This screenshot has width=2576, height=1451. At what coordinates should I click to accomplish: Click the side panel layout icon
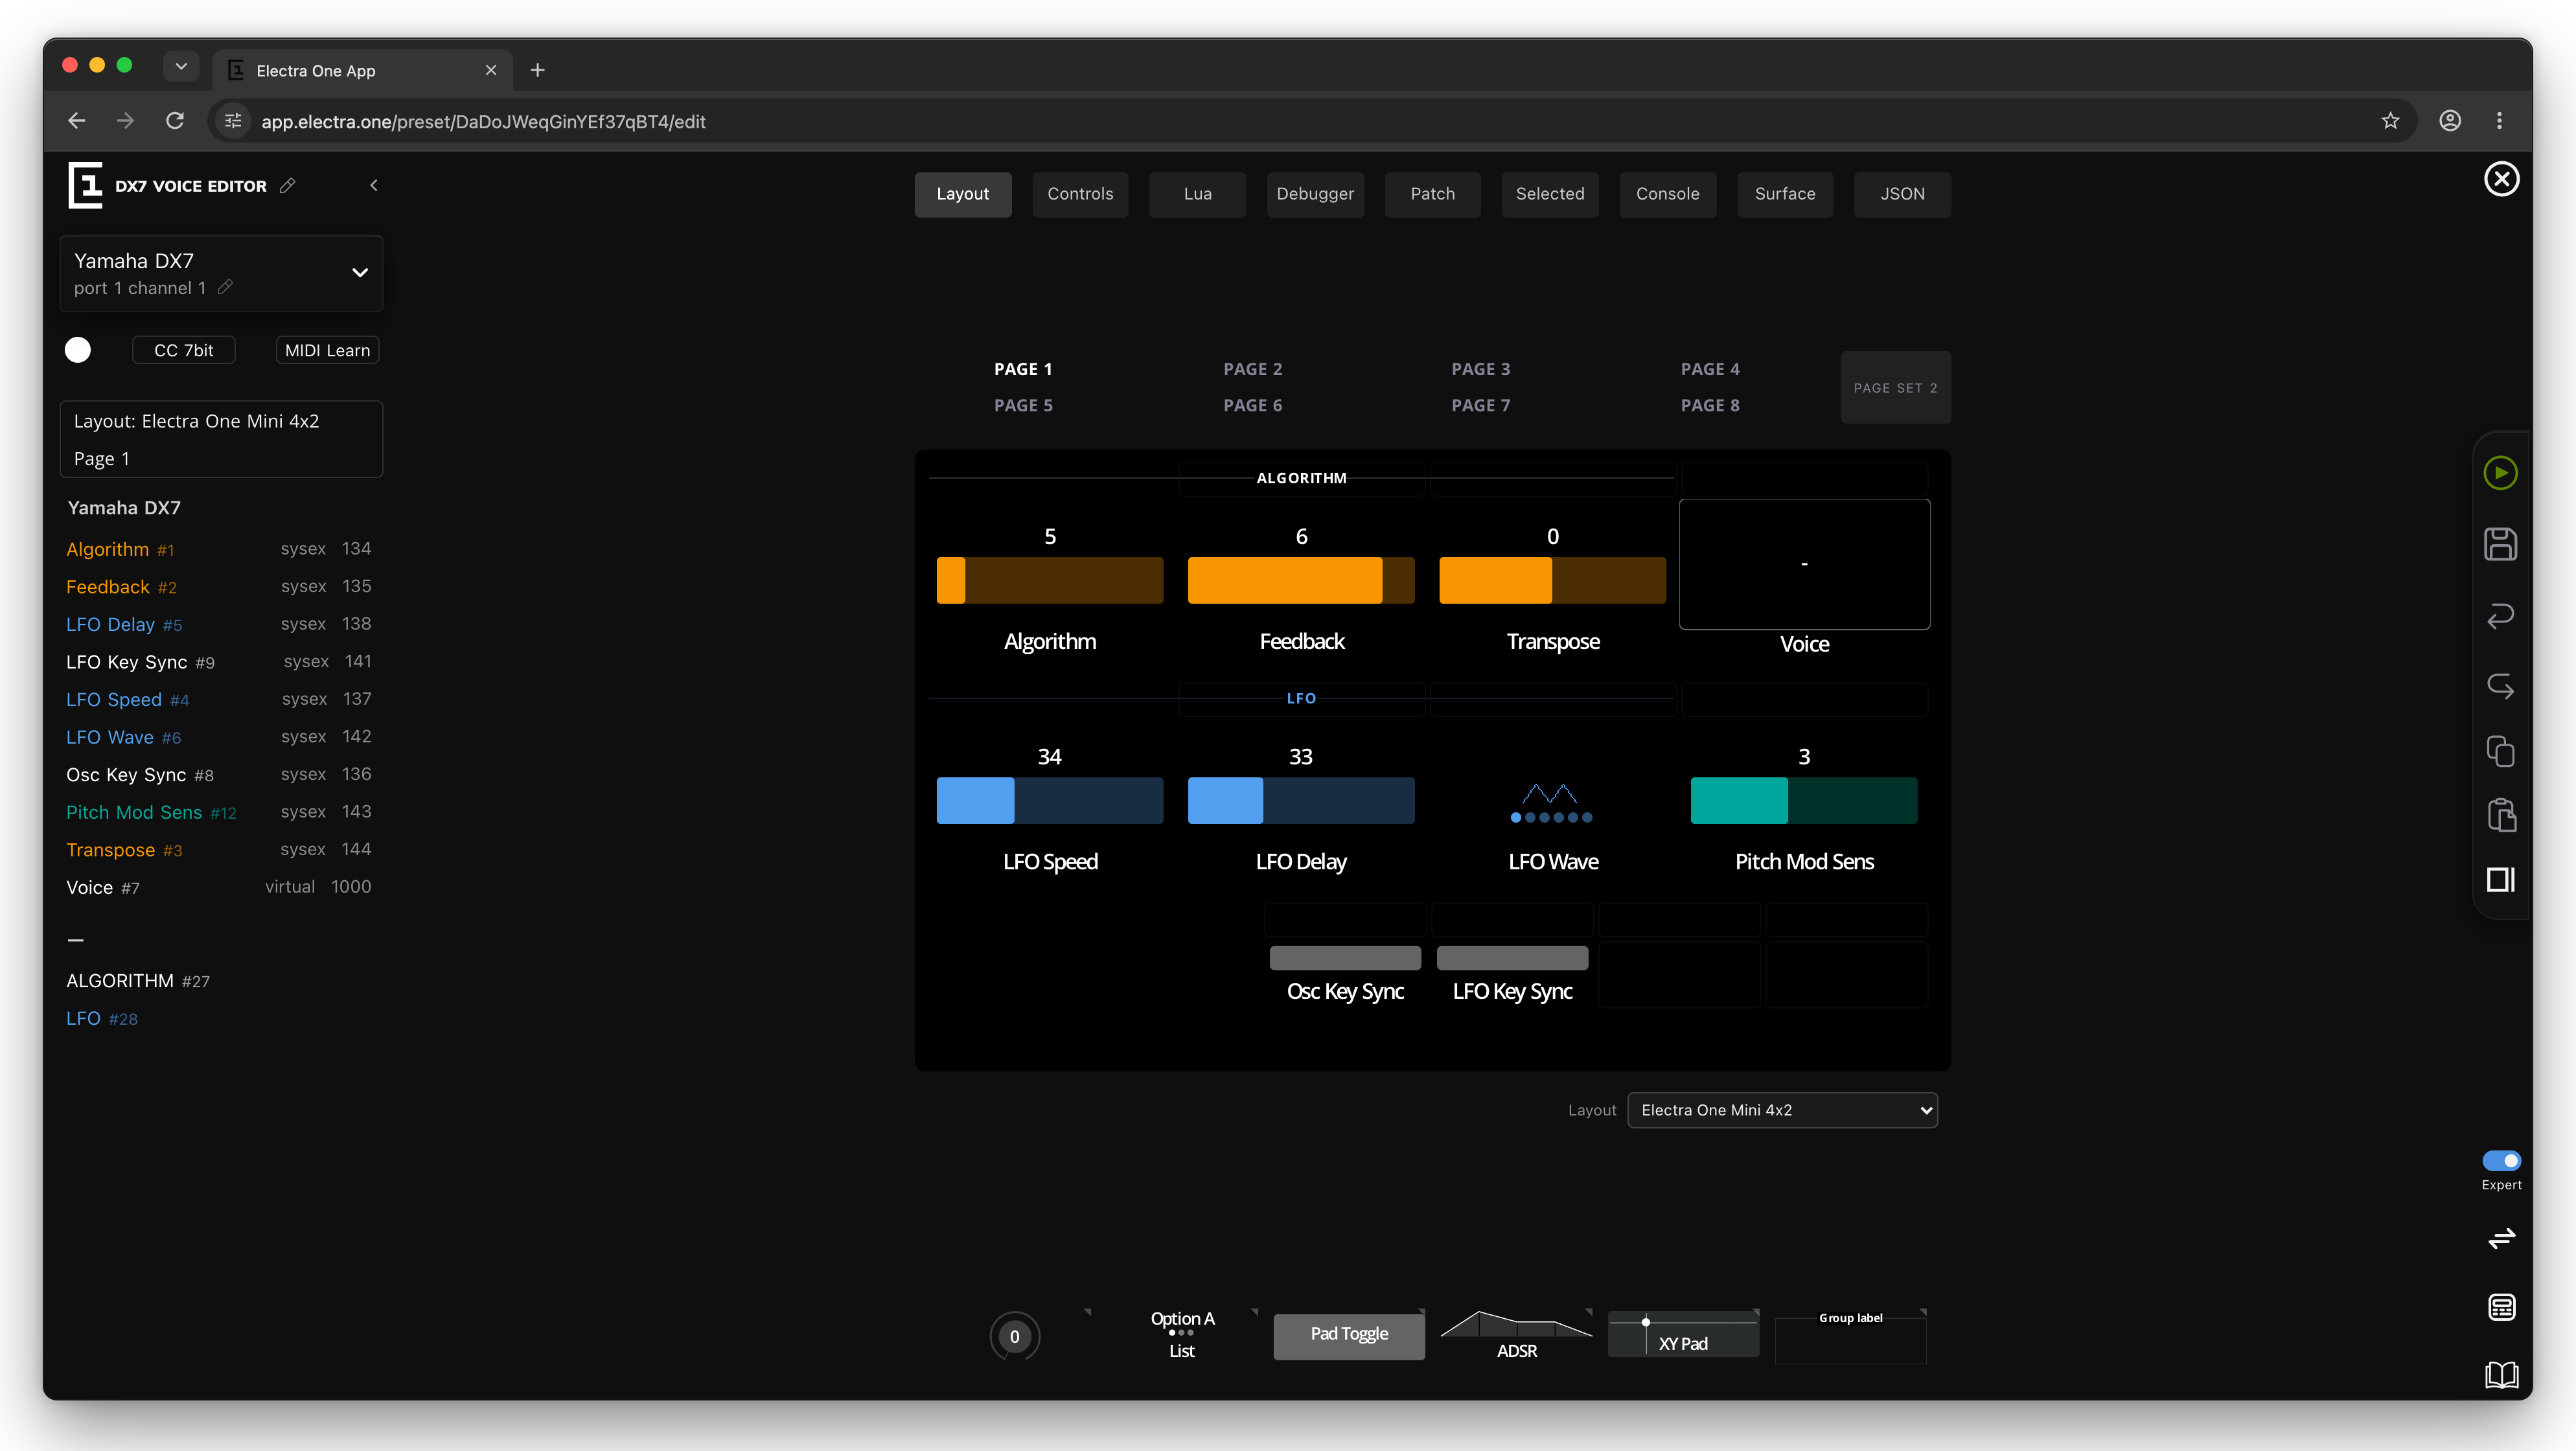tap(2500, 880)
